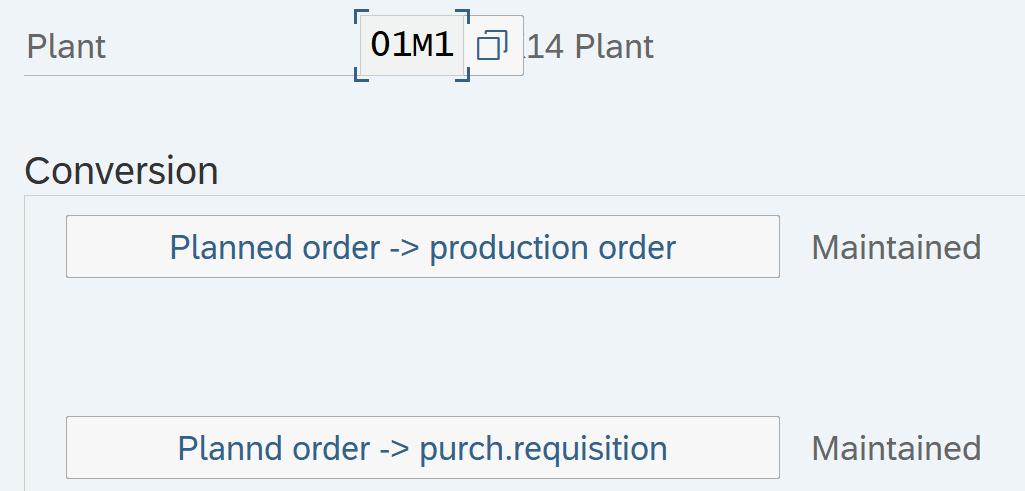Viewport: 1025px width, 491px height.
Task: Click the plant name text right of help icon
Action: coord(590,47)
